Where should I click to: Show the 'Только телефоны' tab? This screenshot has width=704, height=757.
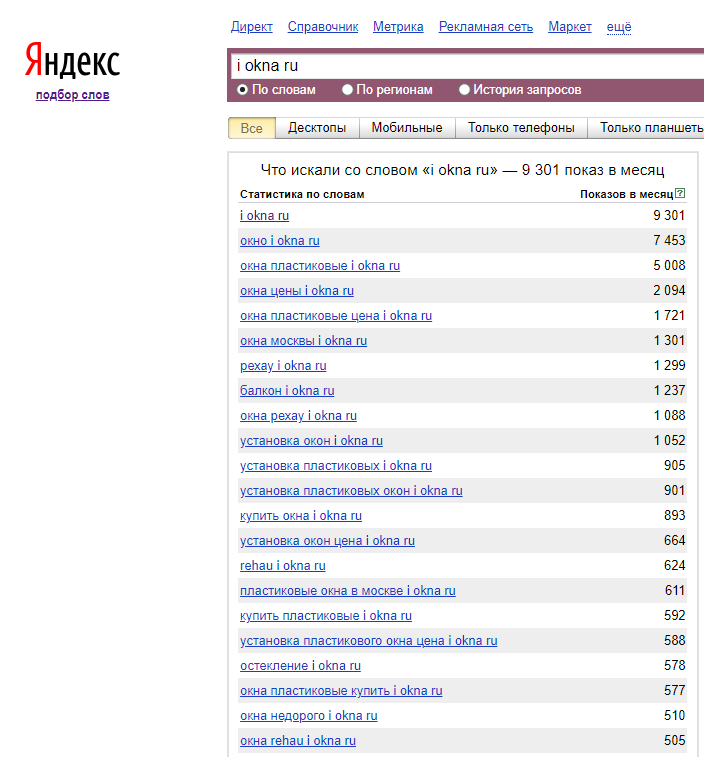tap(521, 128)
